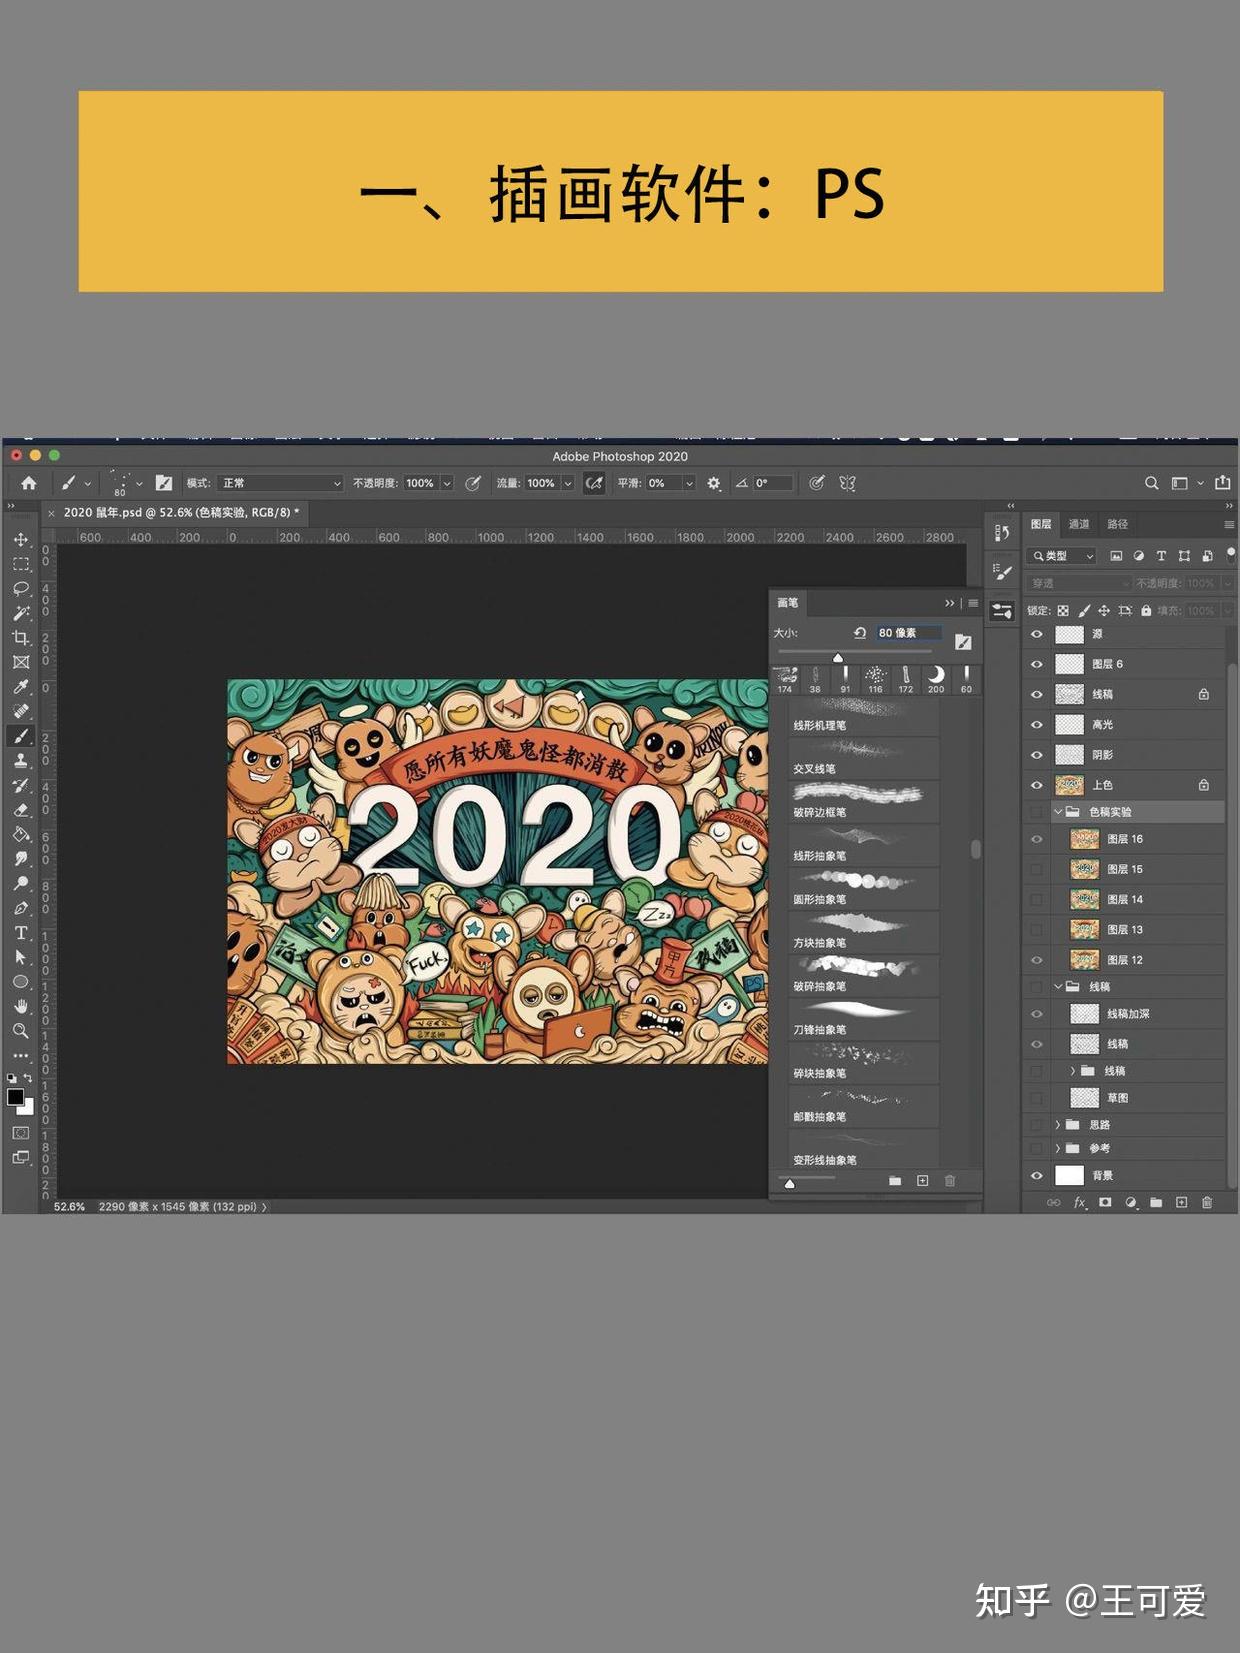Viewport: 1240px width, 1653px height.
Task: Select the Lasso tool
Action: [x=21, y=588]
